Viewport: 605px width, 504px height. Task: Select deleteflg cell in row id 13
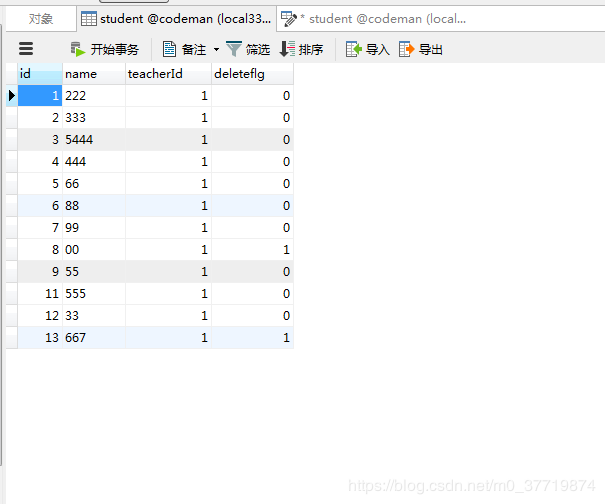252,337
